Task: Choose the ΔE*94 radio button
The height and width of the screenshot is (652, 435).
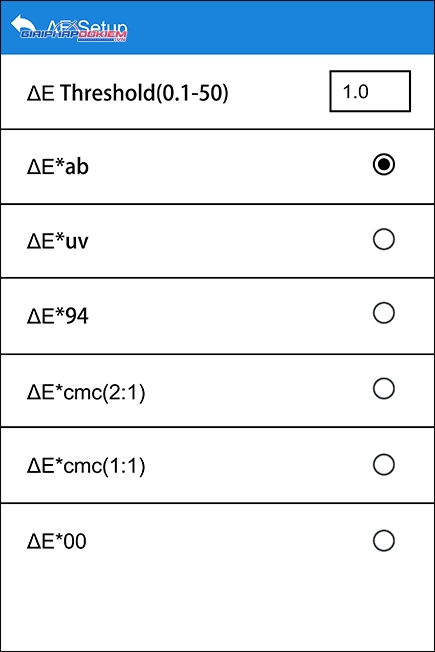Action: coord(383,313)
